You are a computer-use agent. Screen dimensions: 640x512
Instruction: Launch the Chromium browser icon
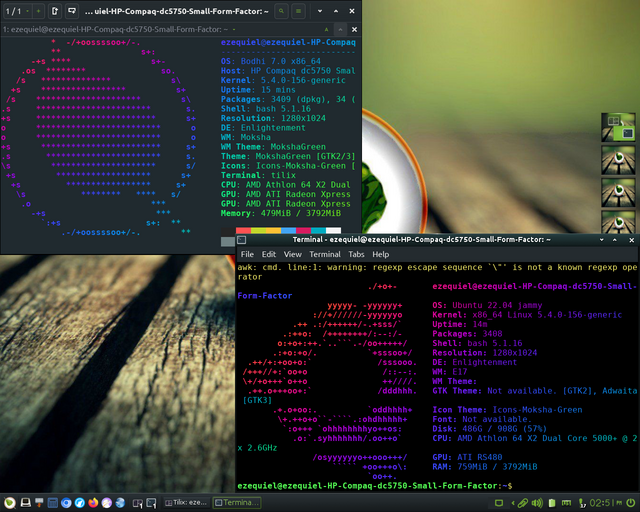tap(66, 503)
